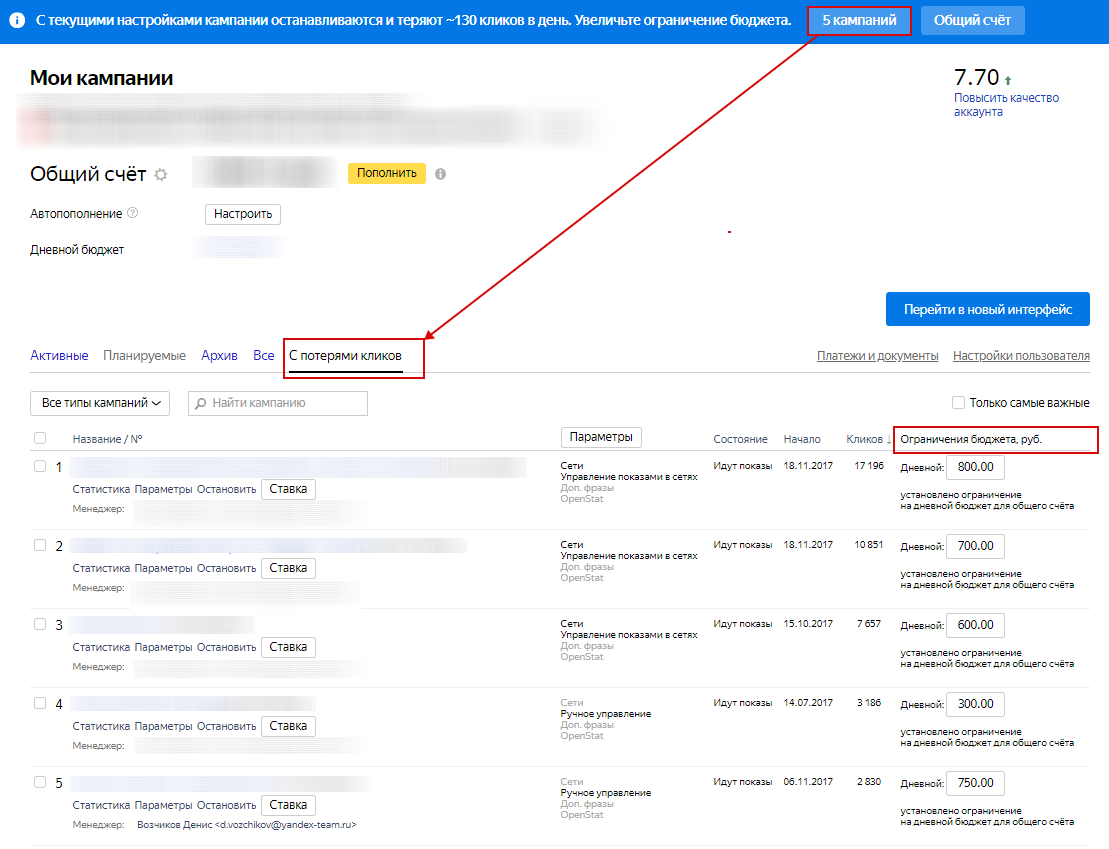Click Ставка button for campaign 1

coord(288,489)
